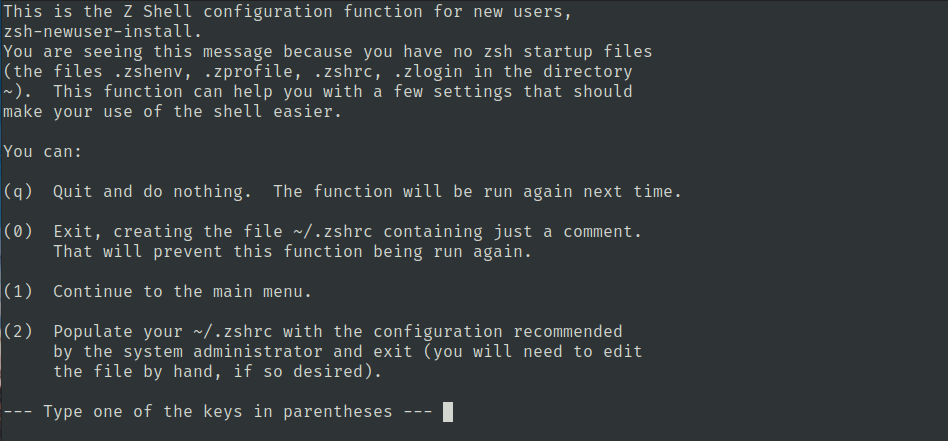This screenshot has width=948, height=441.
Task: Click the blinking cursor block at the prompt
Action: (447, 412)
